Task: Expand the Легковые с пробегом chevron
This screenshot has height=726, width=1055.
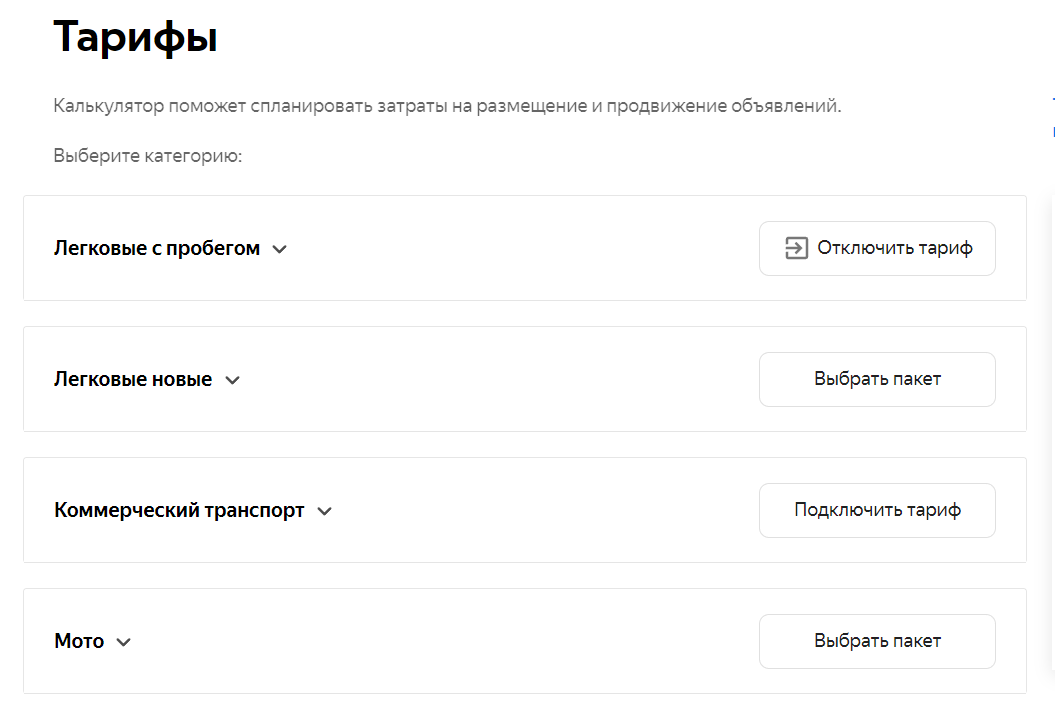Action: click(280, 249)
